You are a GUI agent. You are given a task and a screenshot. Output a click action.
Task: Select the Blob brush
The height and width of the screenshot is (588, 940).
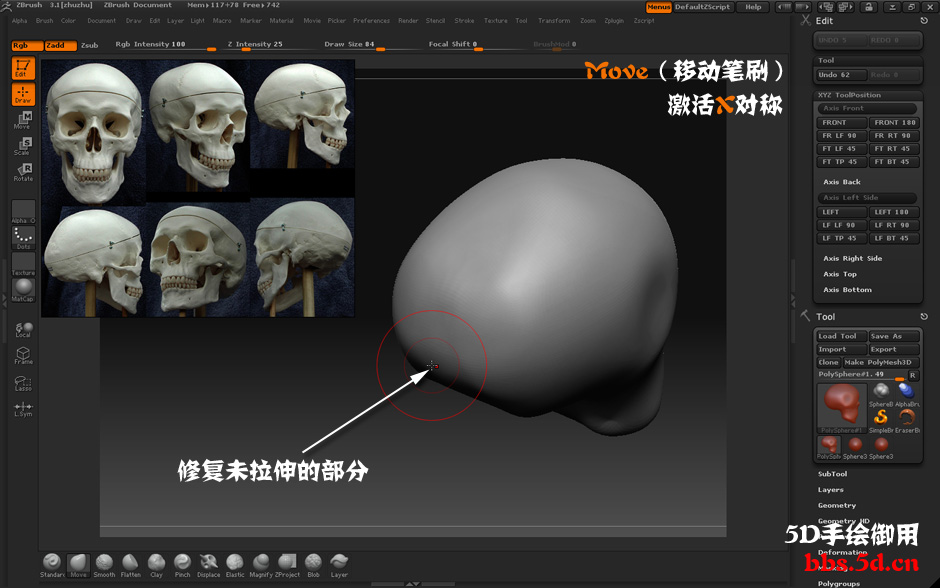point(313,565)
